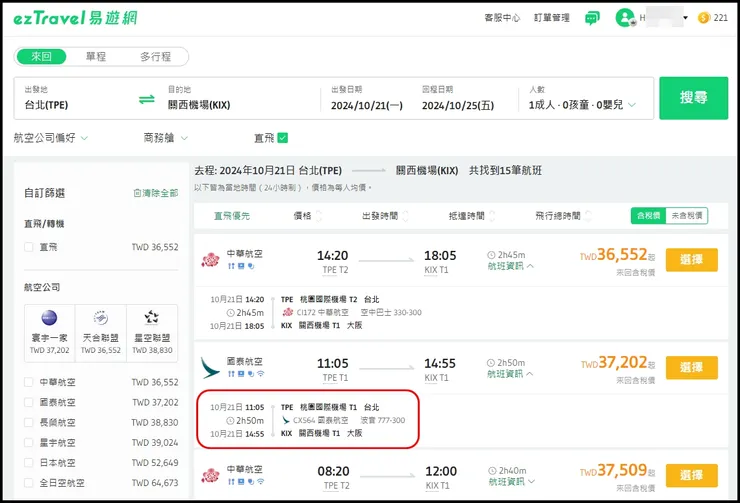Click Cathay Pacific logo on 11:05 flight
The height and width of the screenshot is (503, 740).
click(210, 368)
